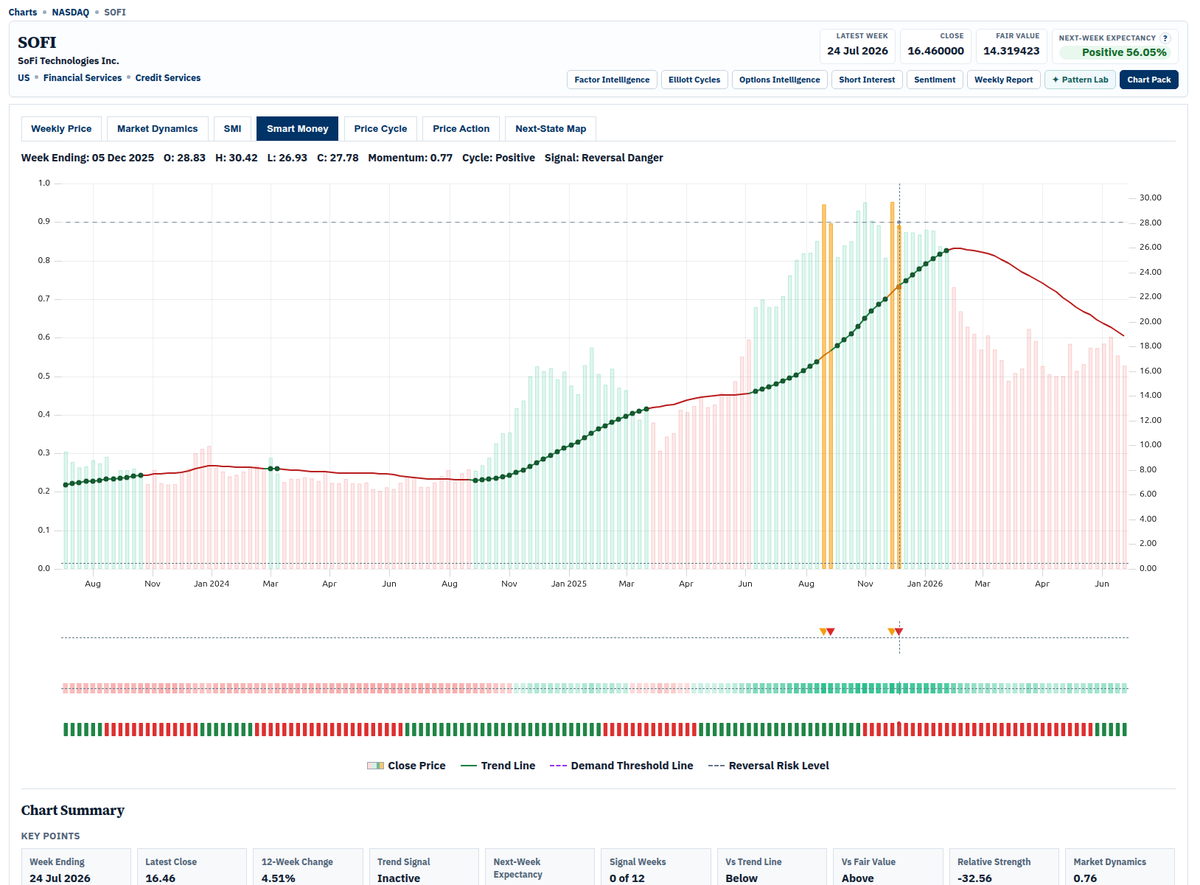Screen dimensions: 1200x885
Task: Click the fair value 14.319423
Action: tap(1011, 51)
